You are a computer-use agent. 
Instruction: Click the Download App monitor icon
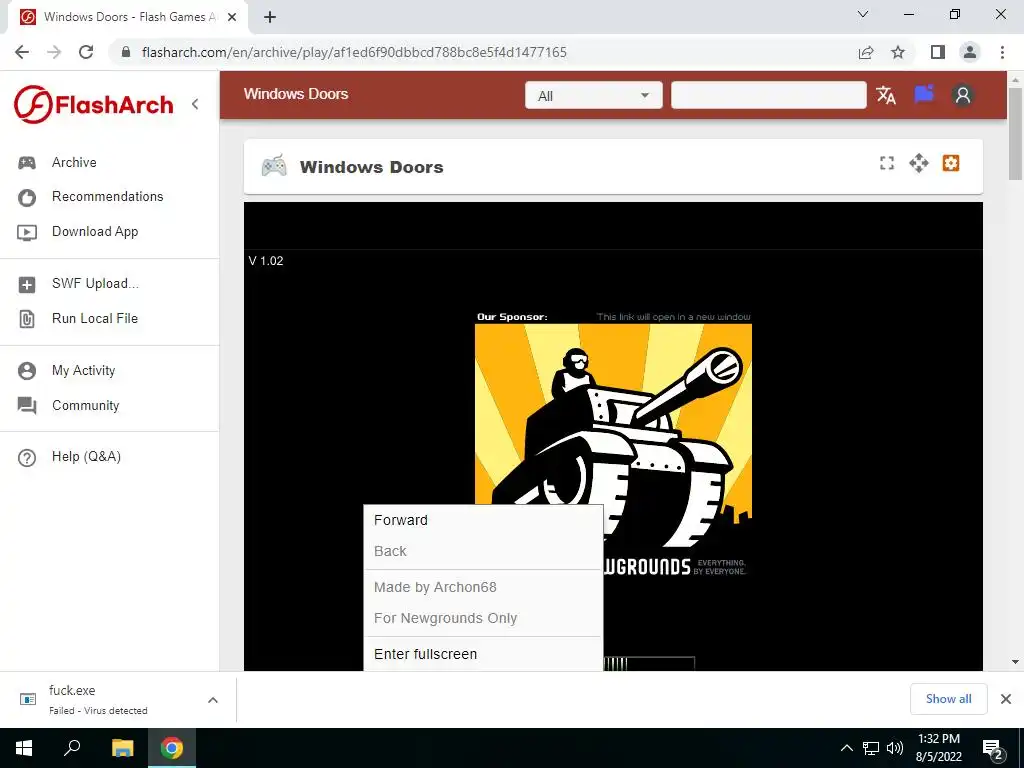pos(27,232)
